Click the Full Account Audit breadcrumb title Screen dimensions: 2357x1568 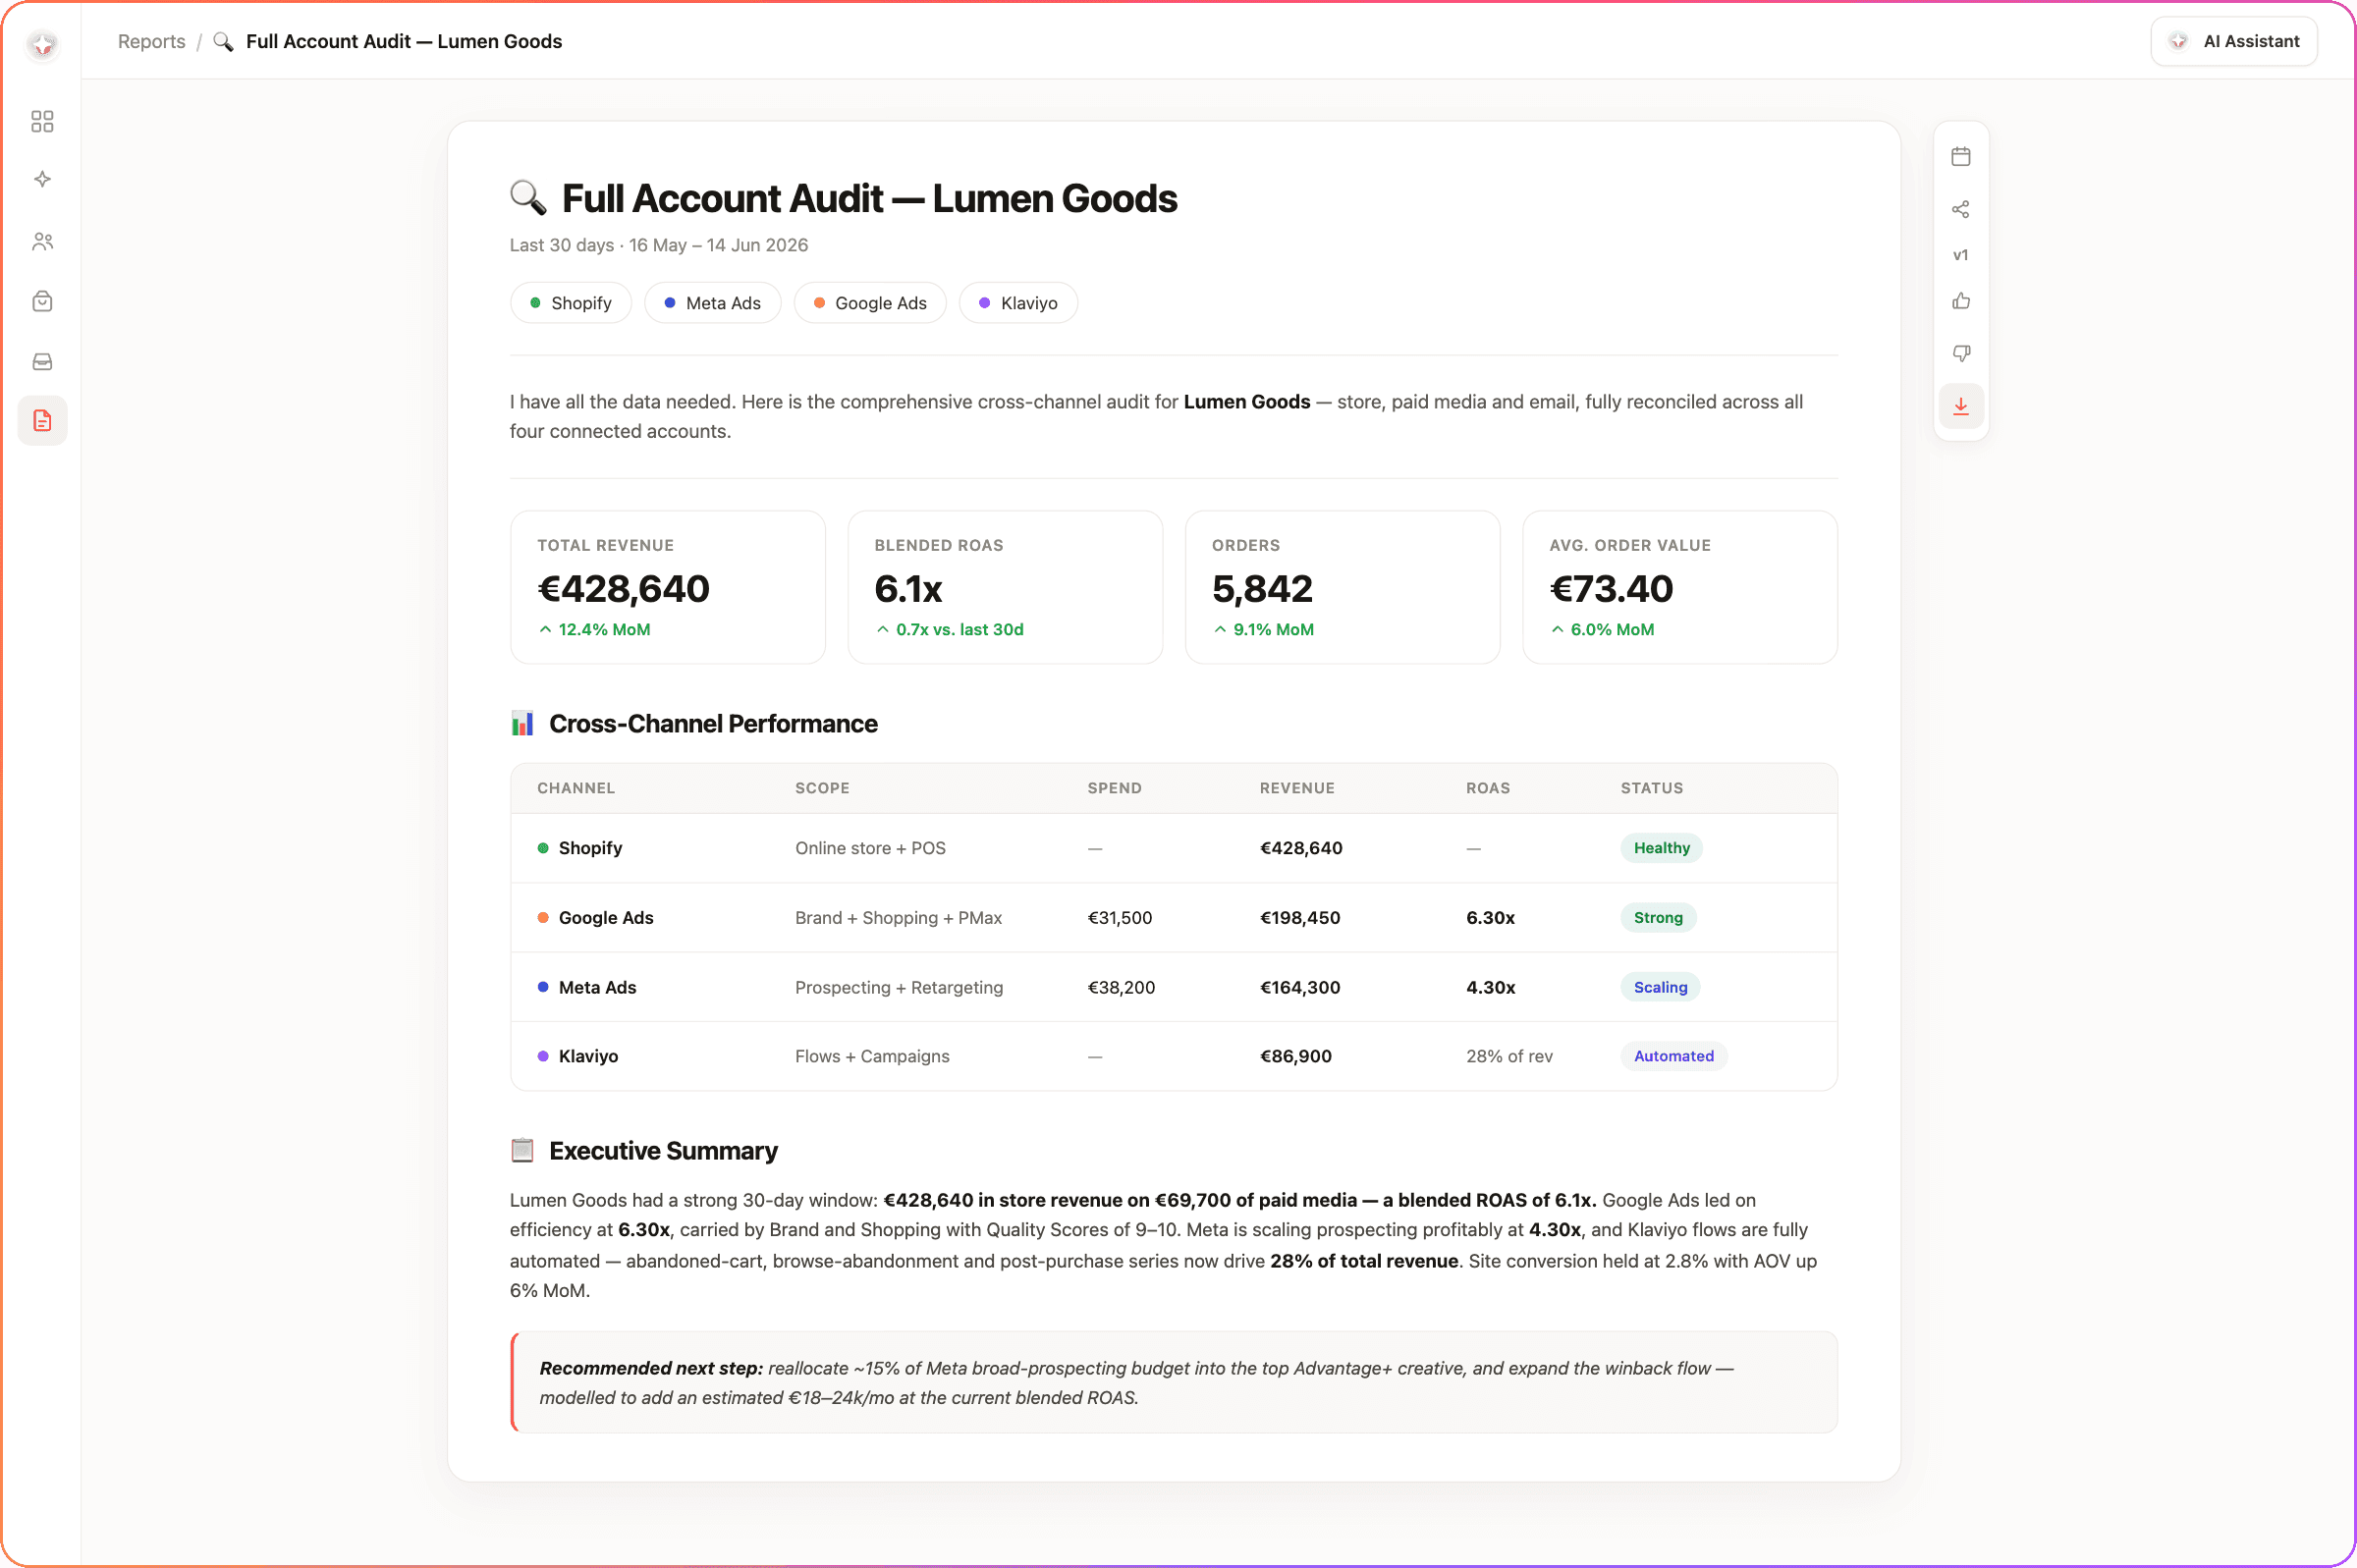pos(403,41)
